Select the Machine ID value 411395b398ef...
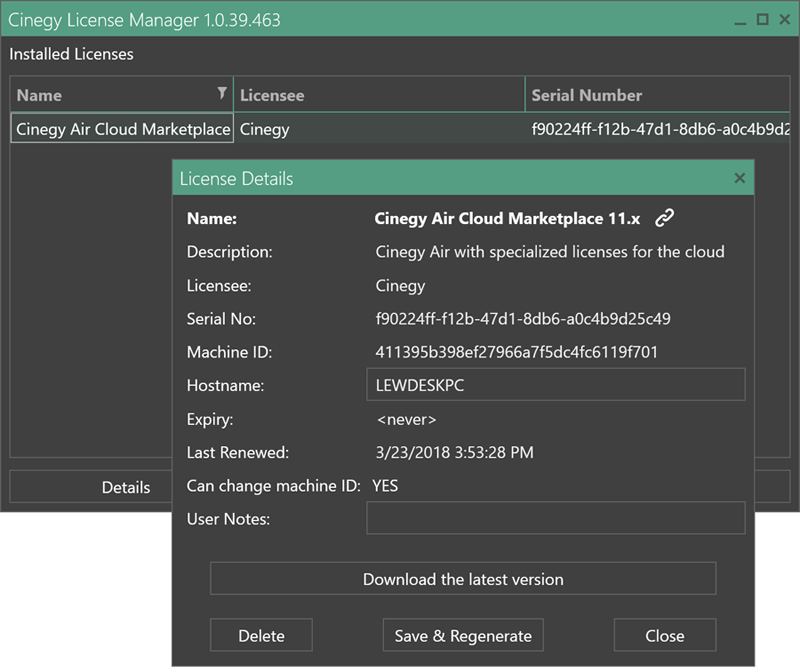Screen dimensions: 800x672 pos(516,352)
